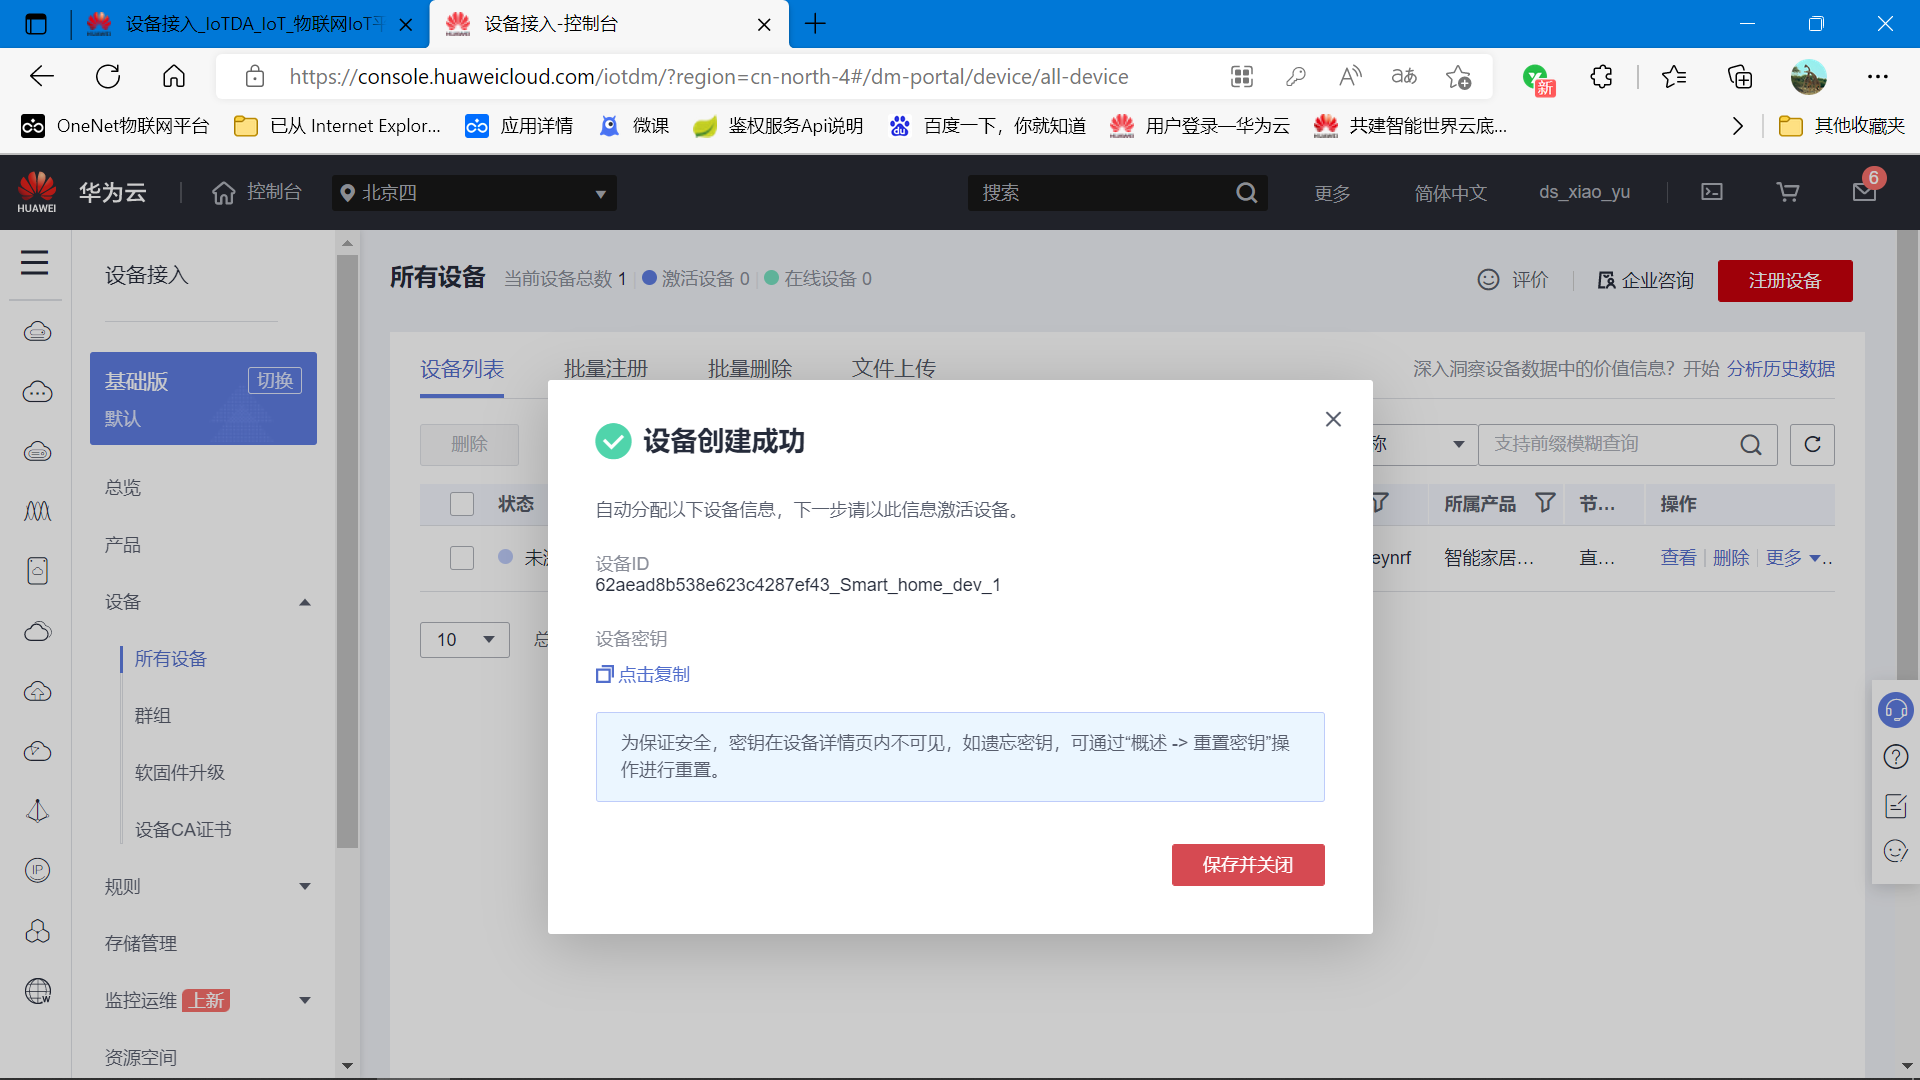Open the page size 10 dropdown

(x=465, y=640)
